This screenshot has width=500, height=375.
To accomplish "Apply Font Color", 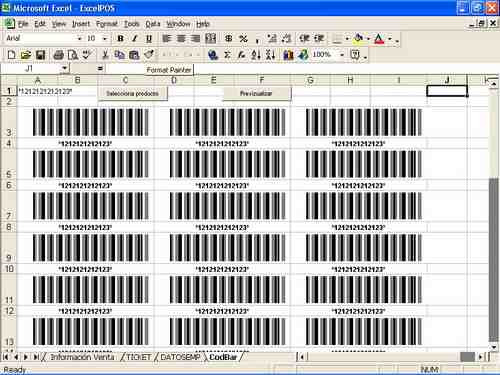I will point(379,39).
